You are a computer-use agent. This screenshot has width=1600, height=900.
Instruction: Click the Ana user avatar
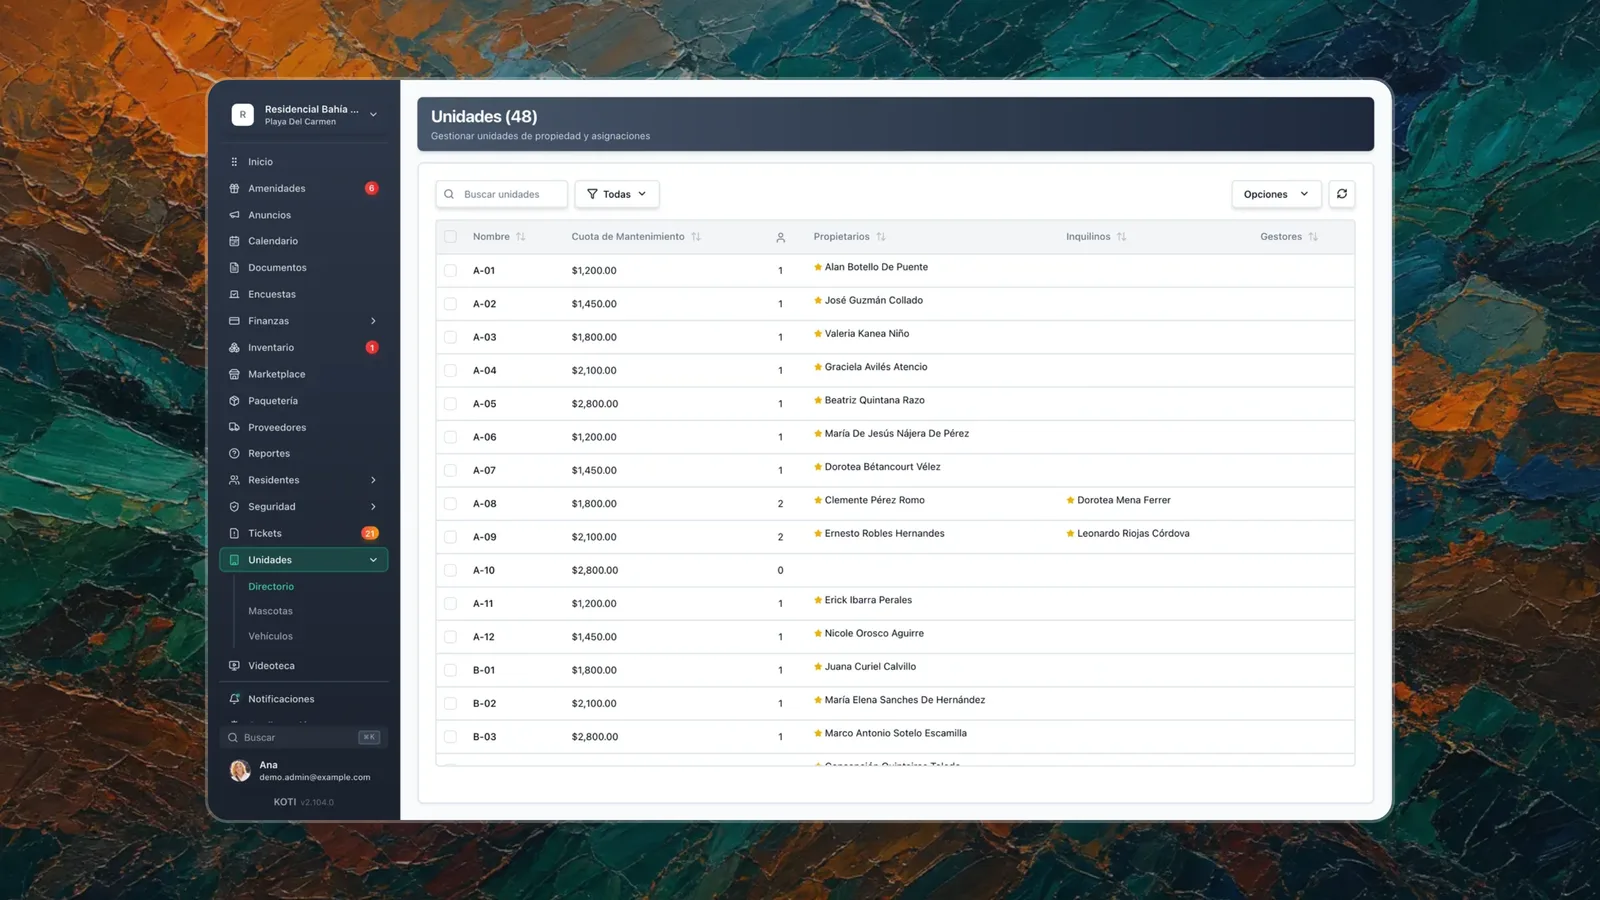click(x=240, y=770)
